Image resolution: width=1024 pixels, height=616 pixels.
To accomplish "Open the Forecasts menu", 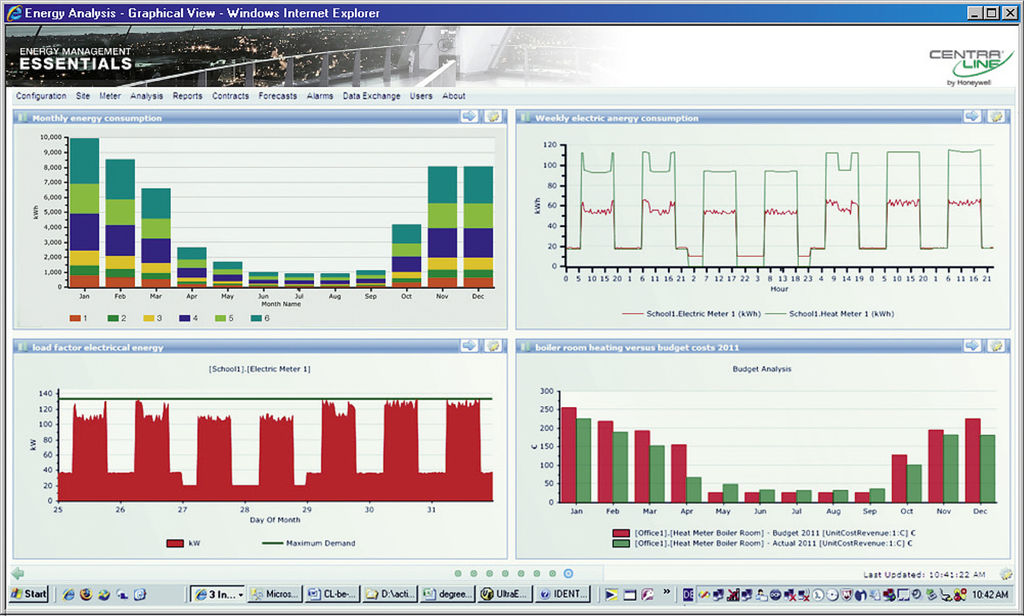I will tap(277, 96).
